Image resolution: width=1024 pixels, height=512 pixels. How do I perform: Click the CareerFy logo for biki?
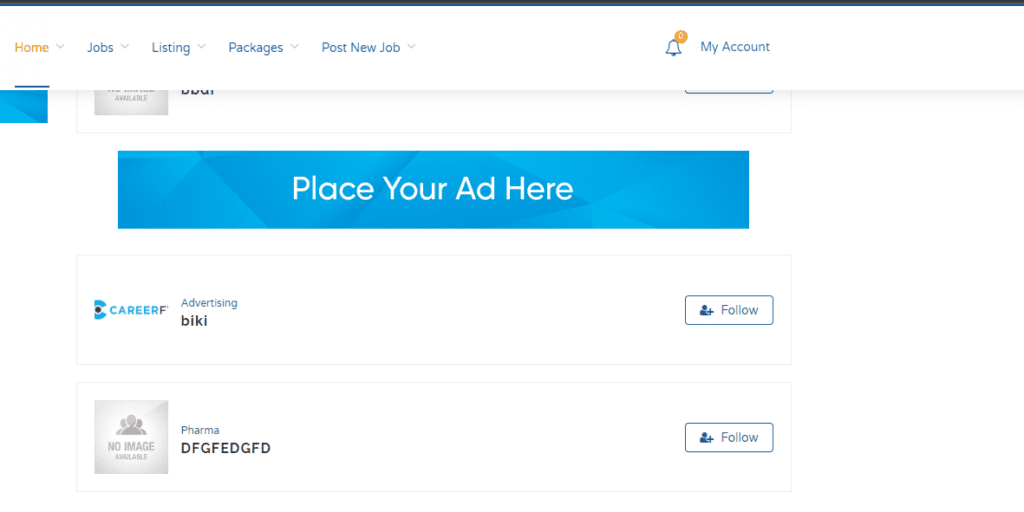(130, 310)
